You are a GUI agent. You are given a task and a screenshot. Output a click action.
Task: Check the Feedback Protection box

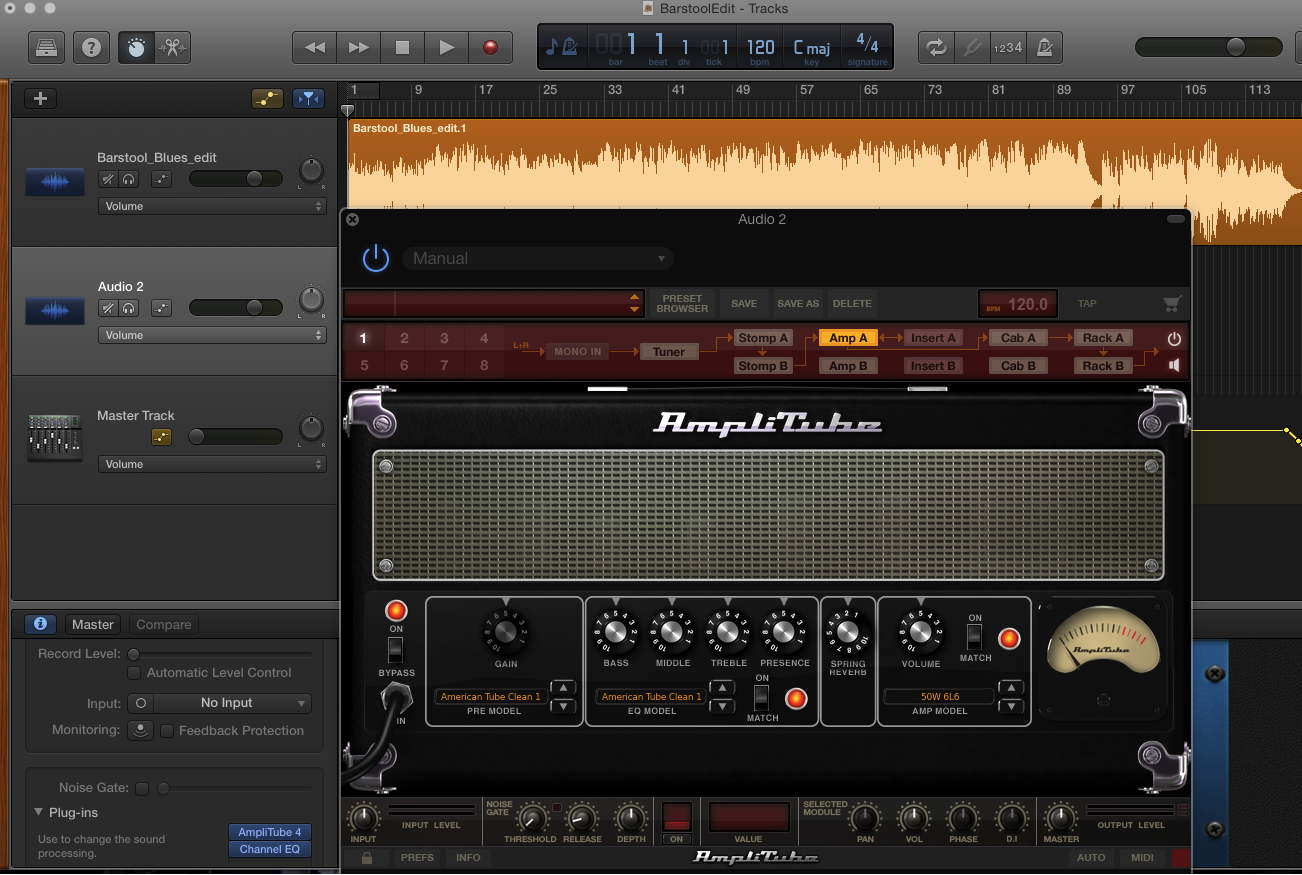pos(168,731)
